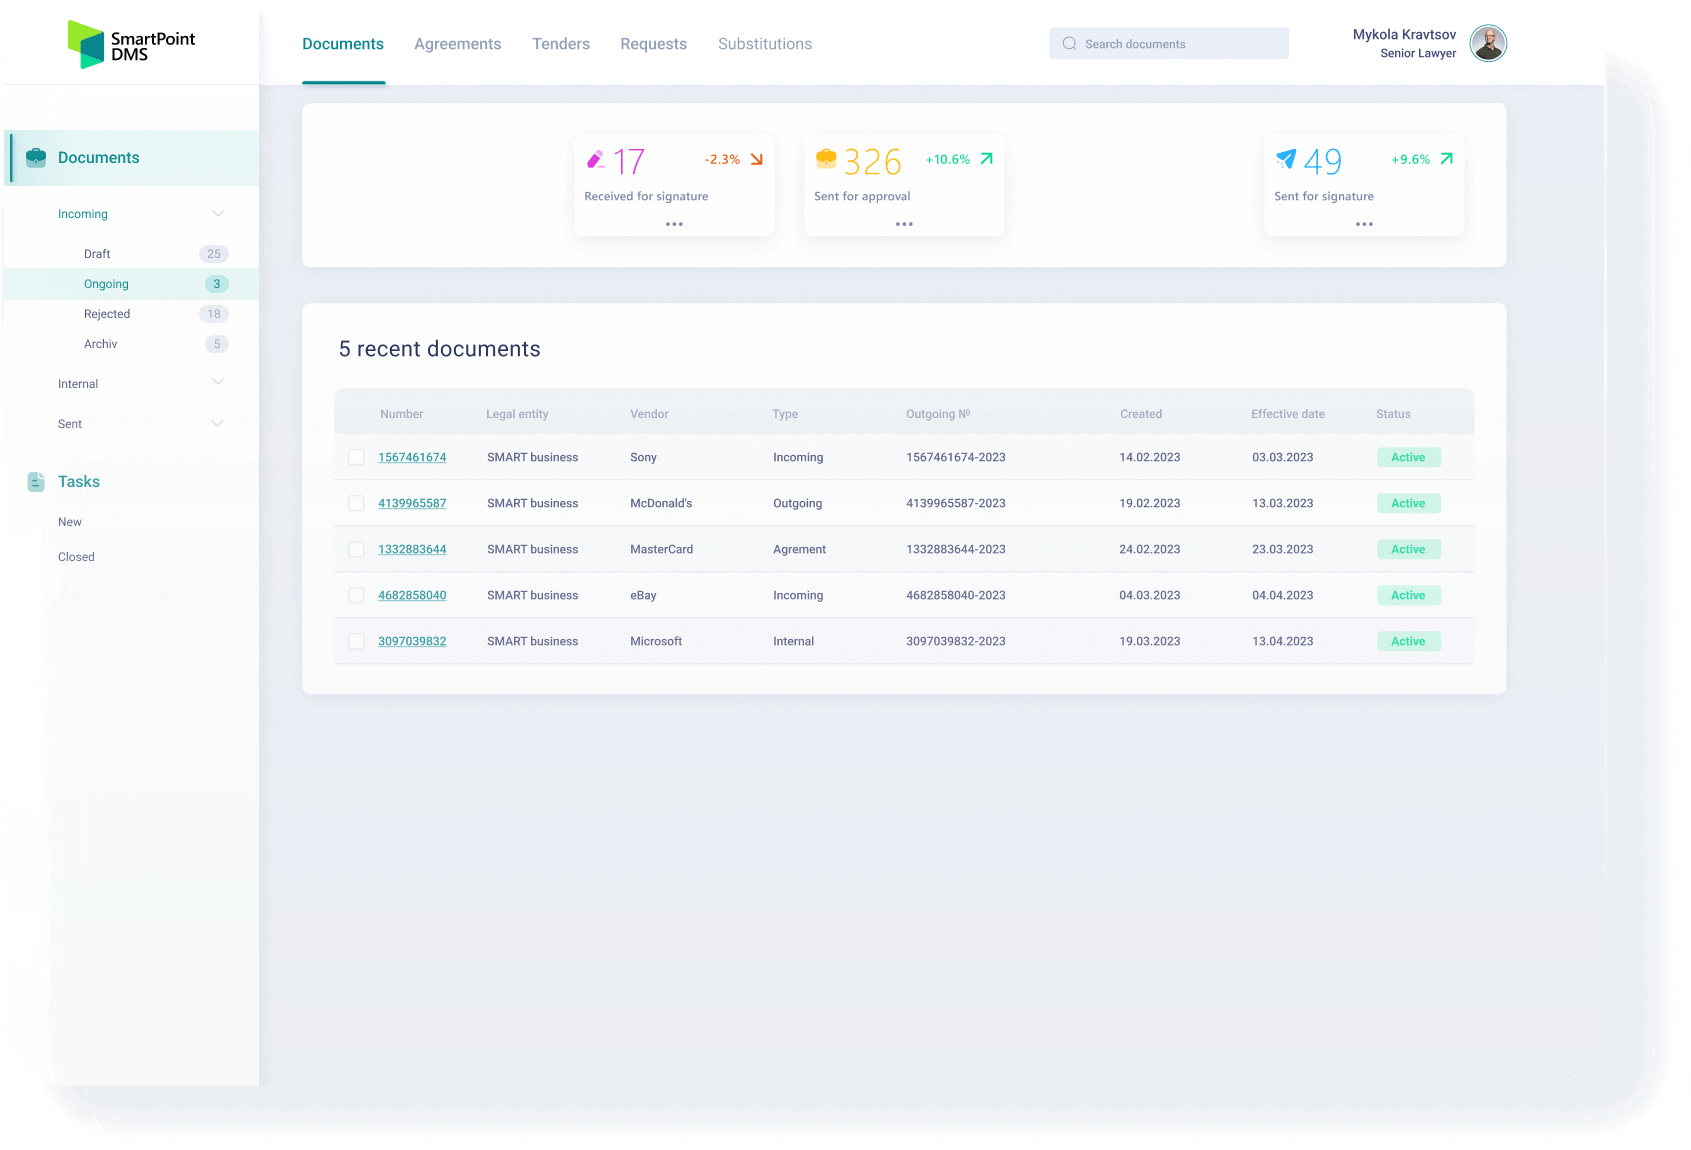Switch to the Agreements tab

pos(457,43)
